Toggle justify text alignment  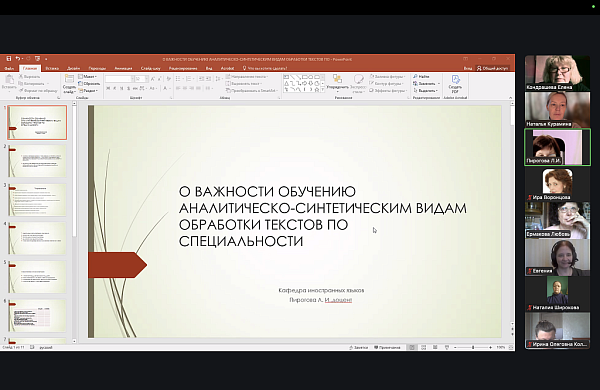199,88
